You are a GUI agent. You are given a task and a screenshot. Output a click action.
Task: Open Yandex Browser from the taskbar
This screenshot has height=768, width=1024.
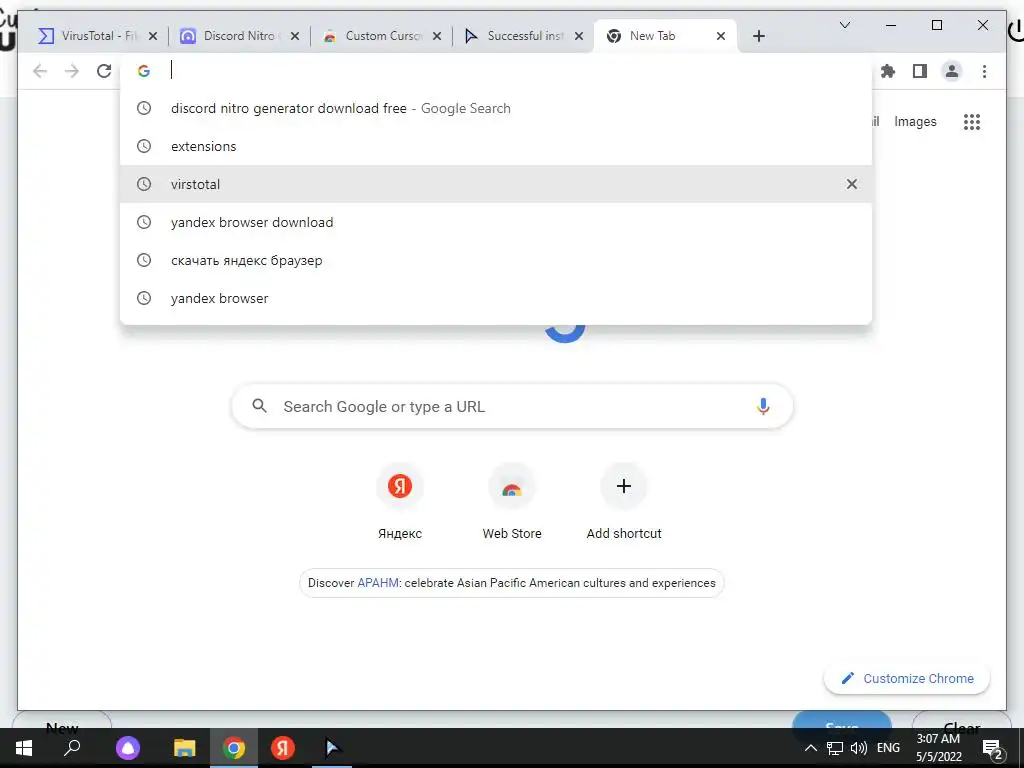pyautogui.click(x=283, y=748)
